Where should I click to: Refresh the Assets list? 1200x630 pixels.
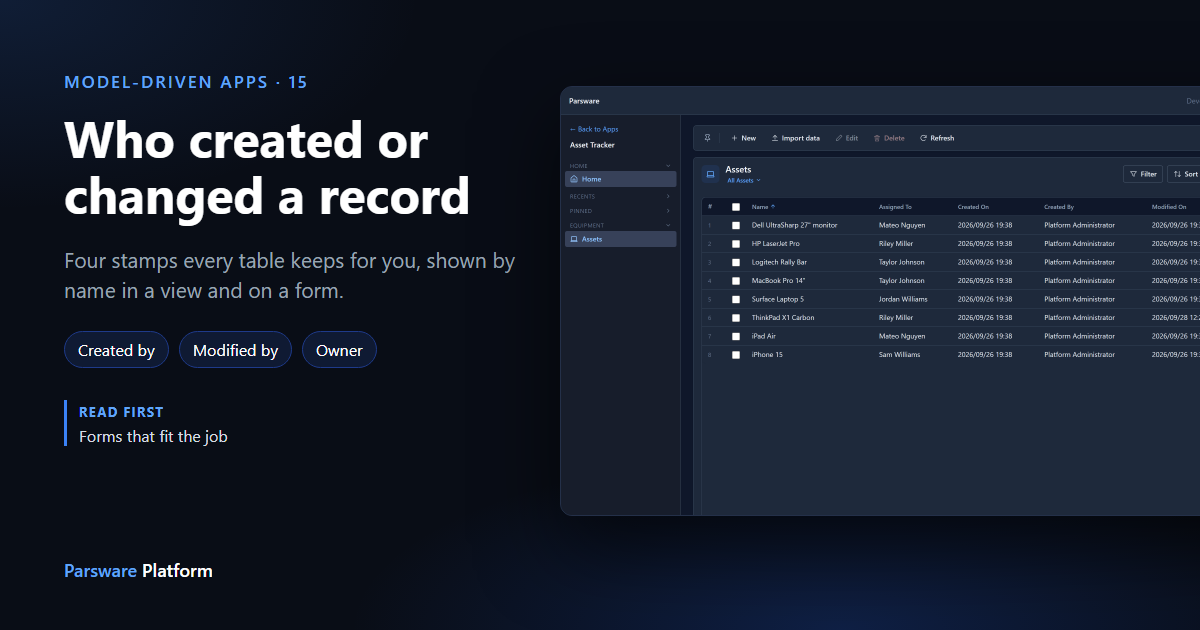pos(937,138)
